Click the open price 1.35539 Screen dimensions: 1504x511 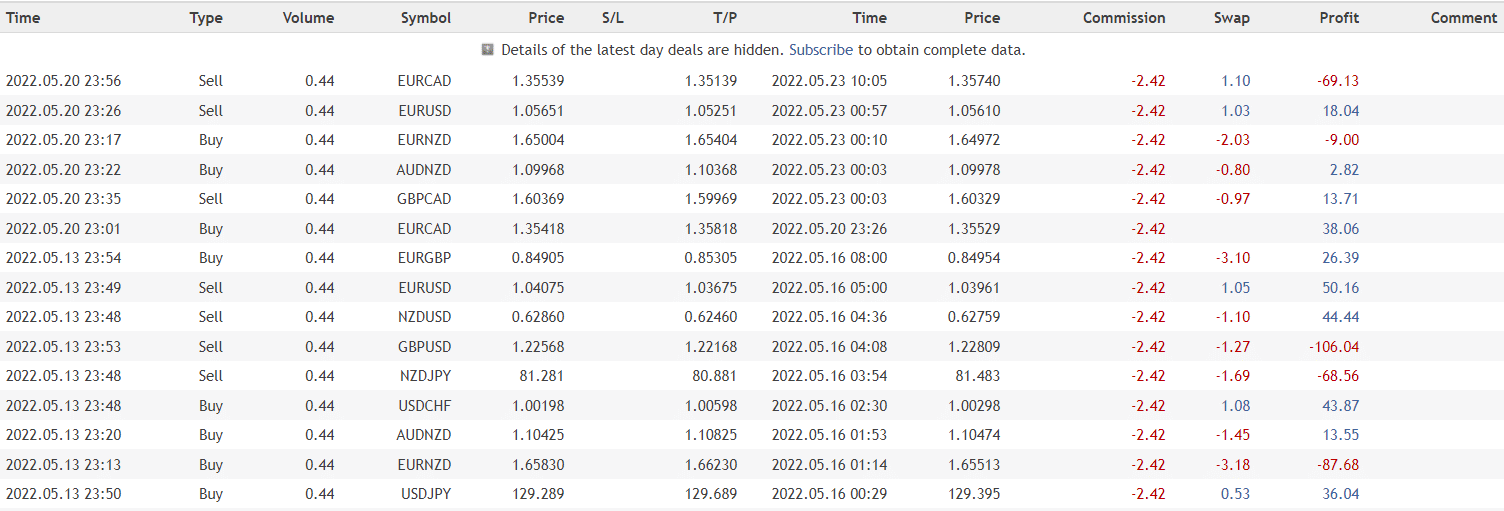538,81
